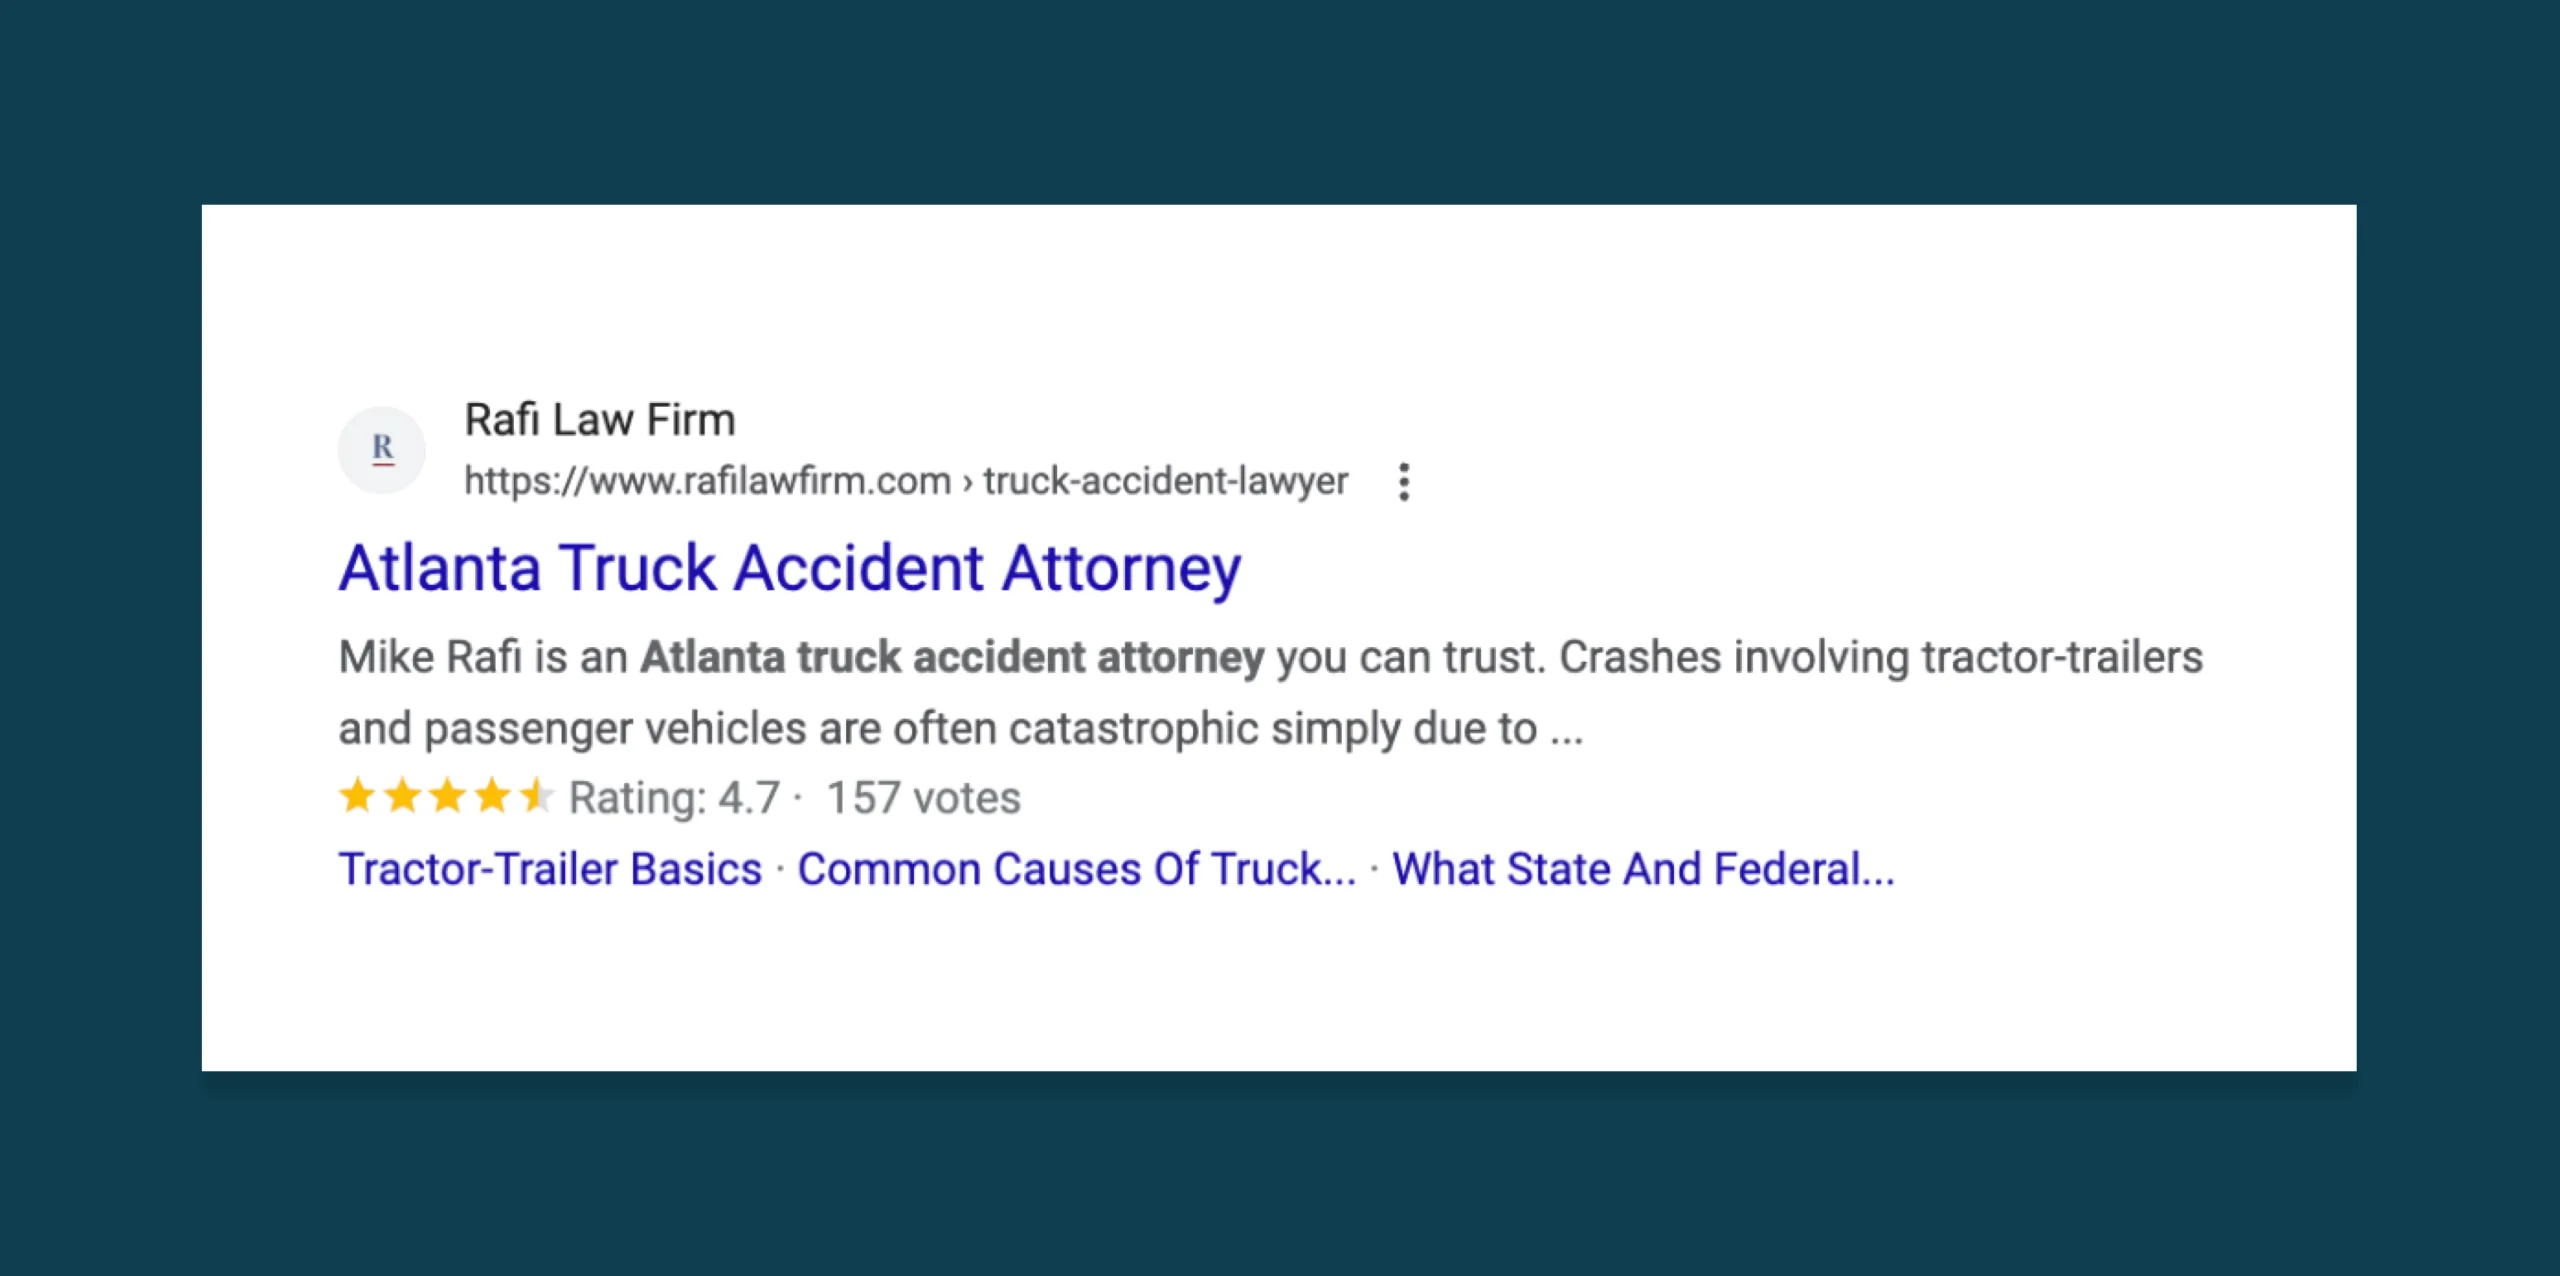Image resolution: width=2560 pixels, height=1276 pixels.
Task: Click the fourth gold rating star
Action: click(492, 797)
